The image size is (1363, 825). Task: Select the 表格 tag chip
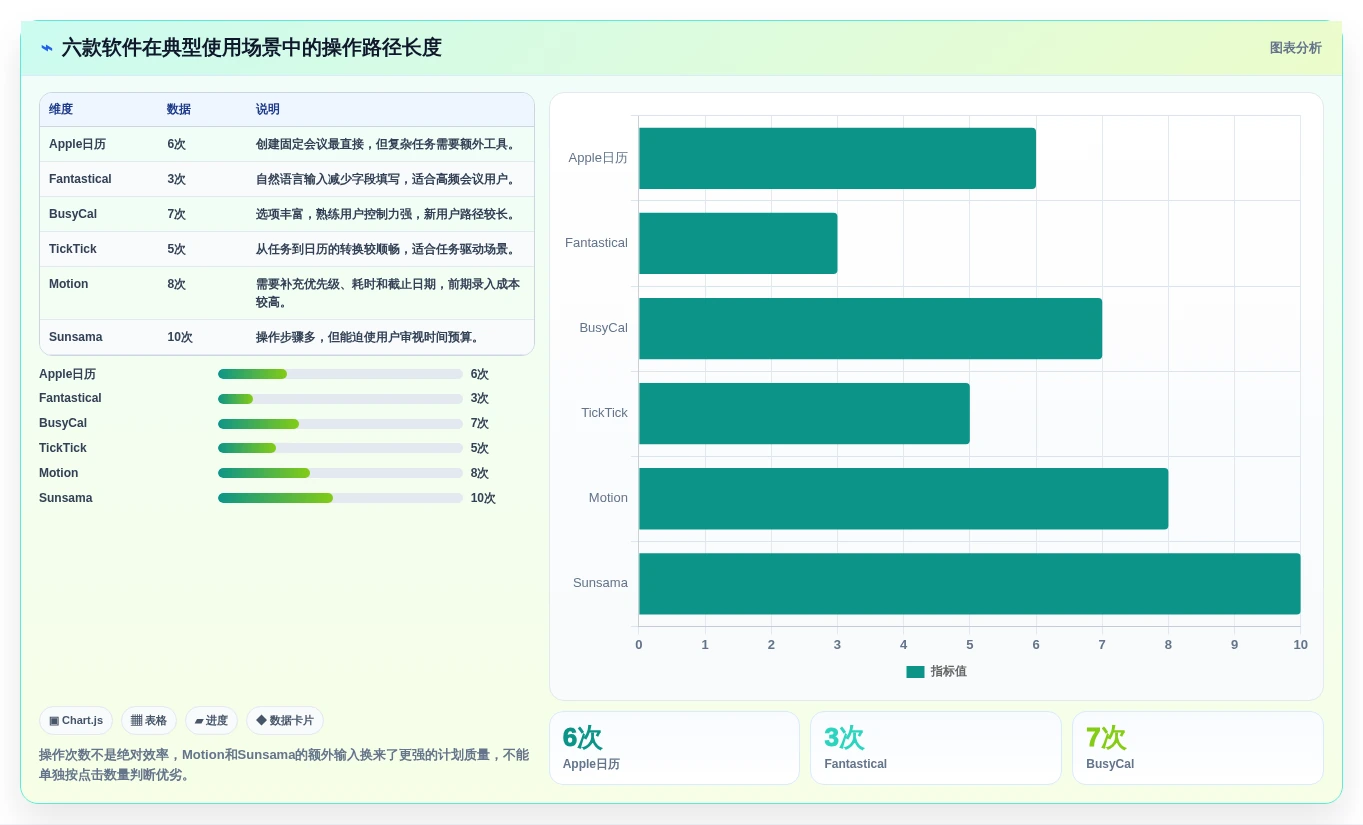click(149, 720)
